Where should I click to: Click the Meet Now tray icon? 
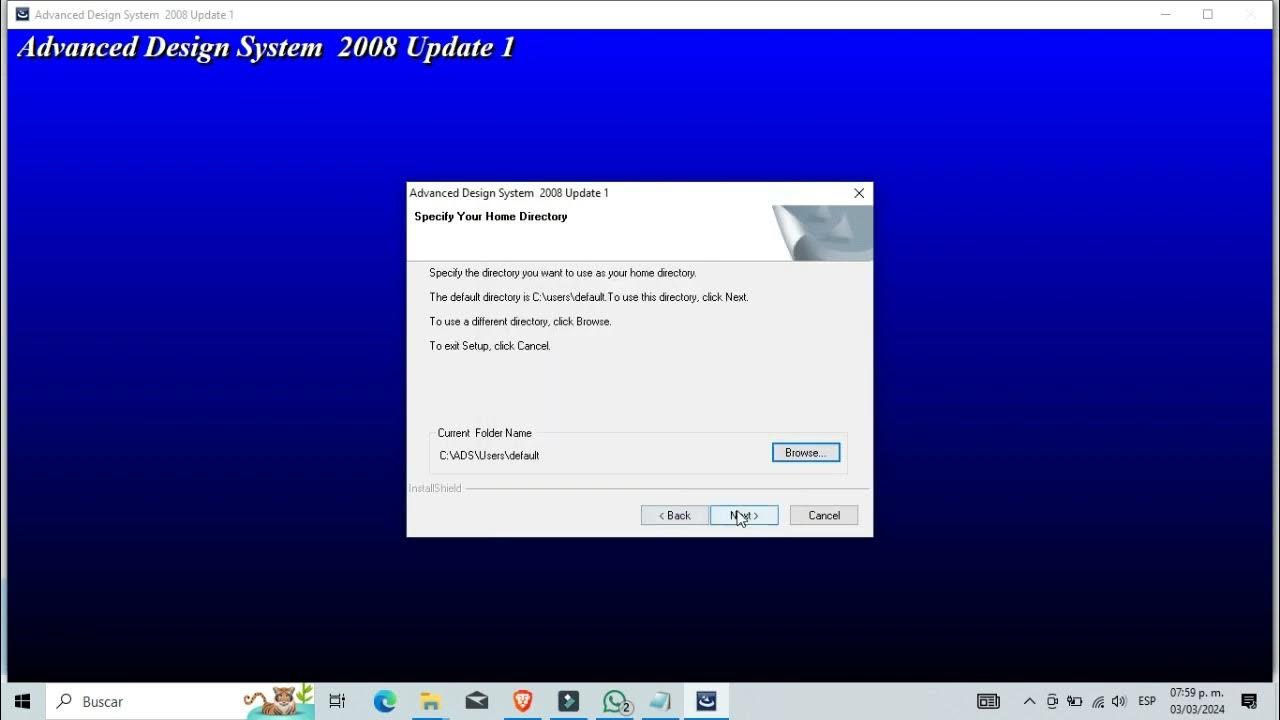click(1052, 702)
